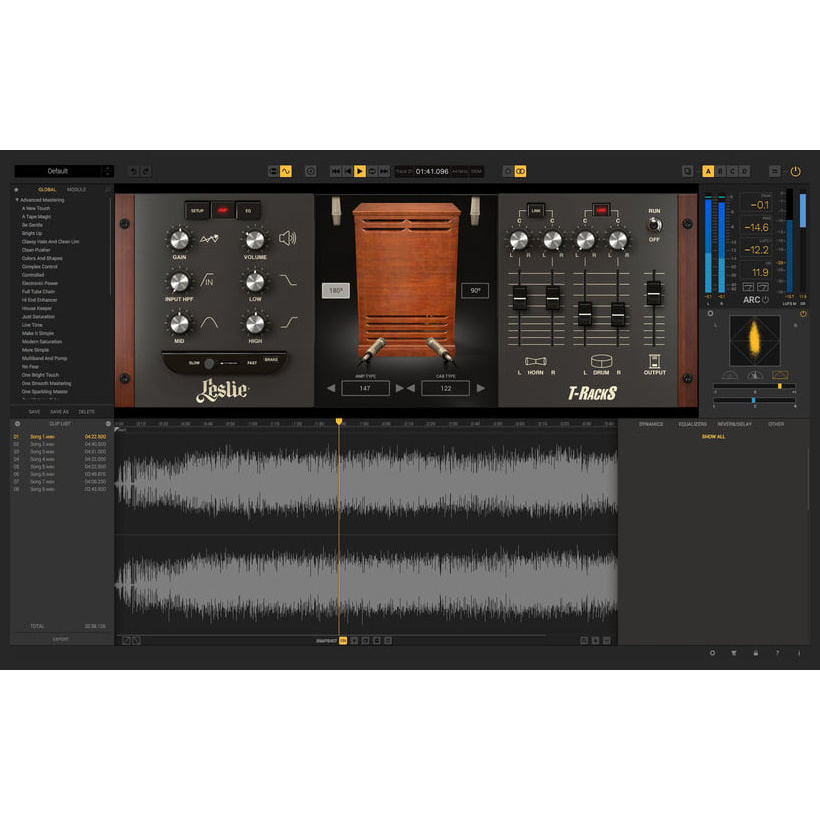Click the redo arrow icon
Viewport: 820px width, 820px height.
[x=146, y=171]
